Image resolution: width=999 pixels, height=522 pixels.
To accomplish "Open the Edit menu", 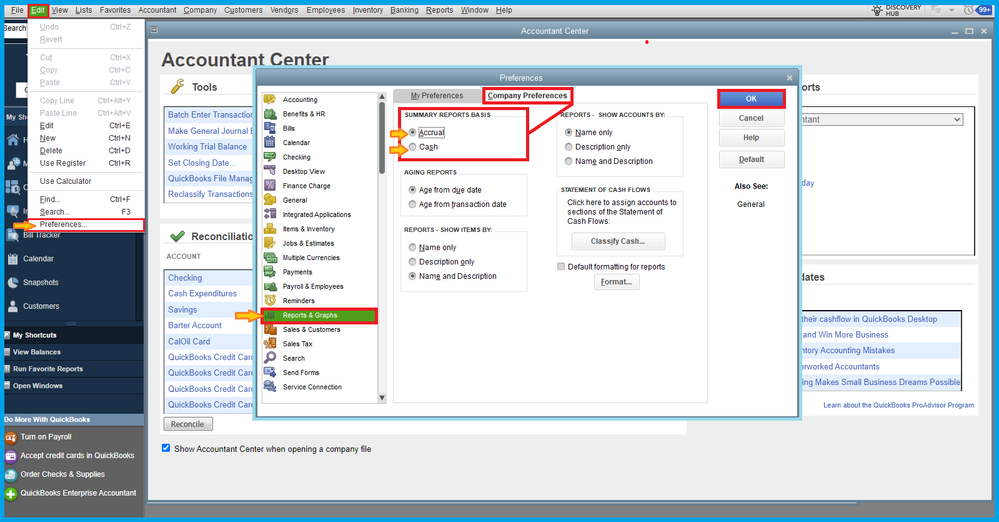I will pyautogui.click(x=38, y=10).
